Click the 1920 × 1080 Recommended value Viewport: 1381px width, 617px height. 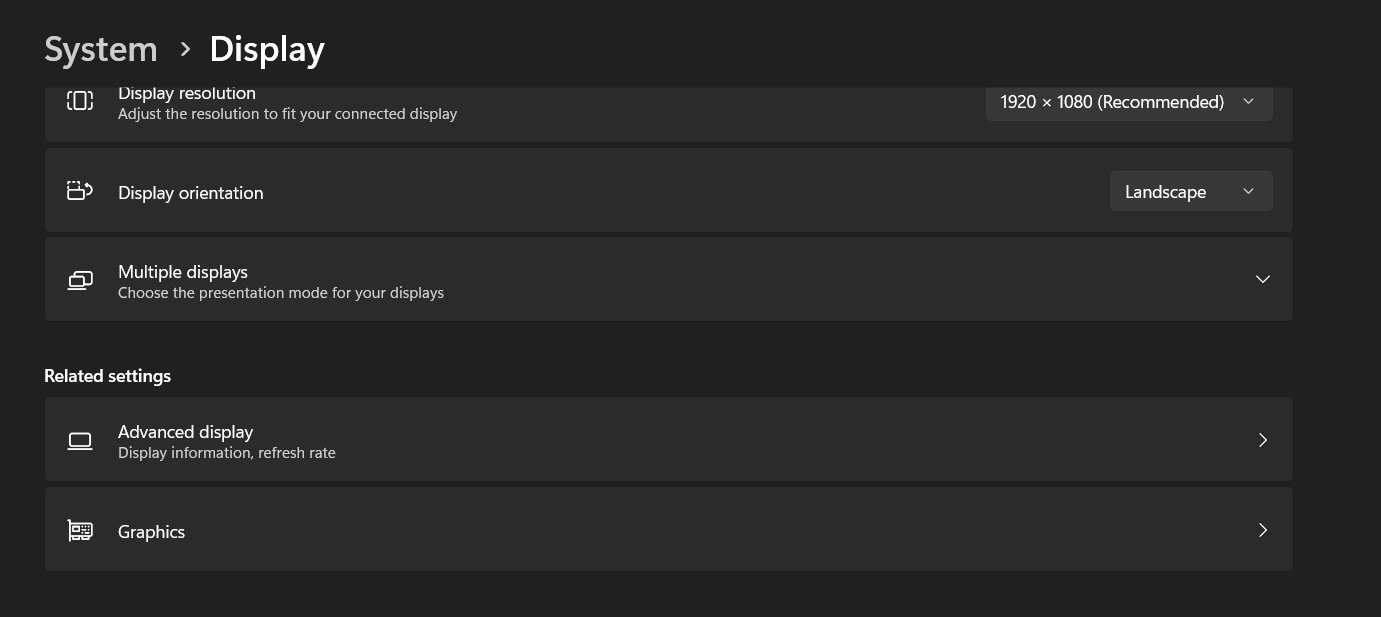(x=1111, y=101)
